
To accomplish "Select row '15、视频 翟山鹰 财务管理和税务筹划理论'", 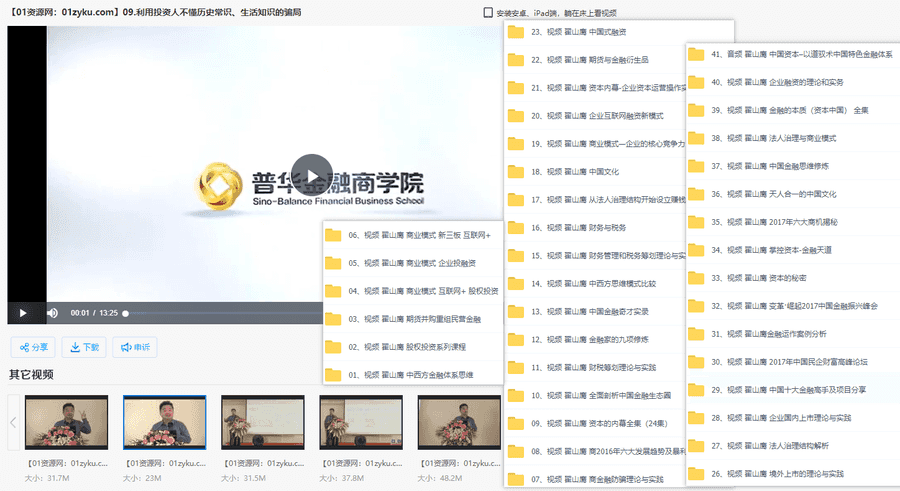I will tap(595, 256).
